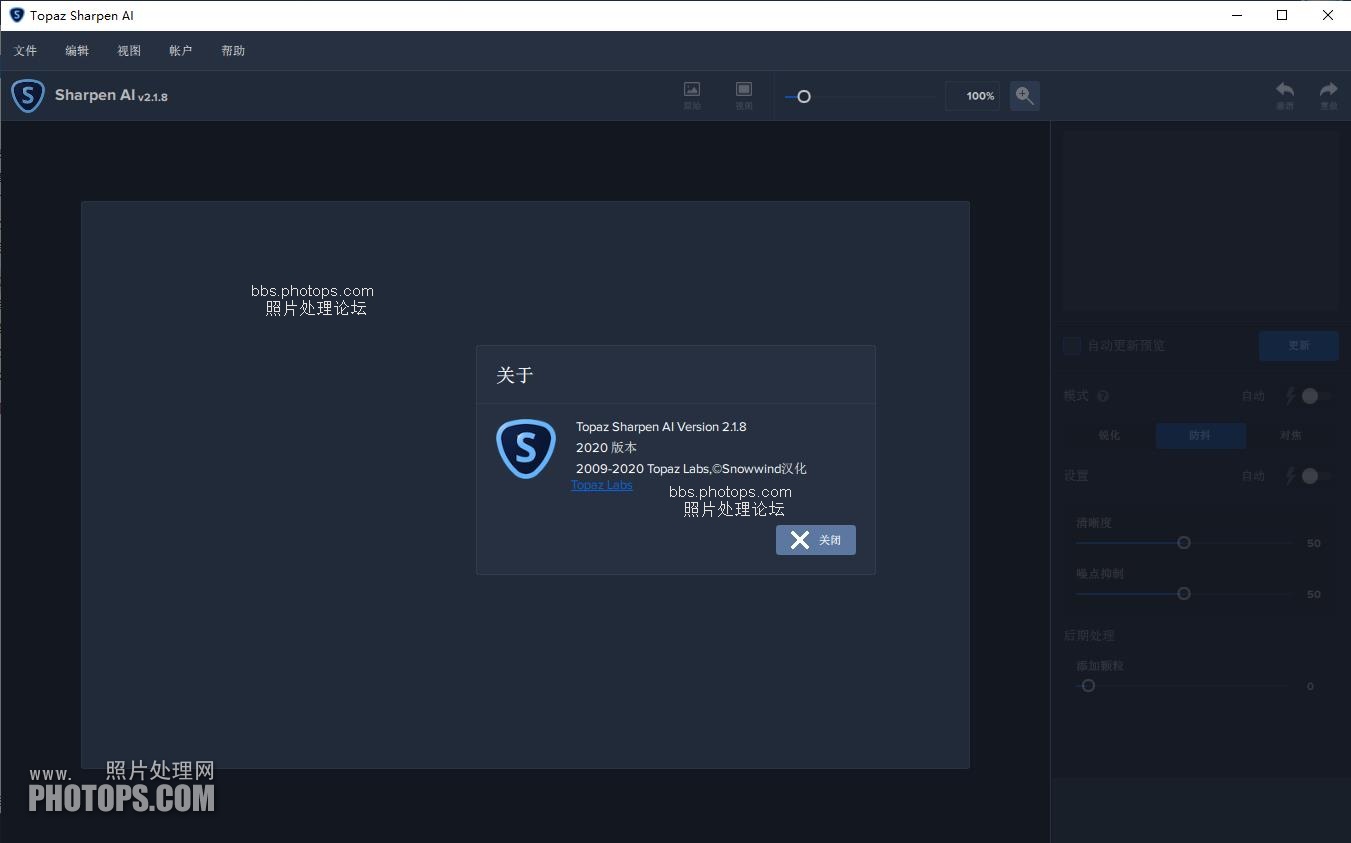Open the 文件 menu

tap(26, 51)
